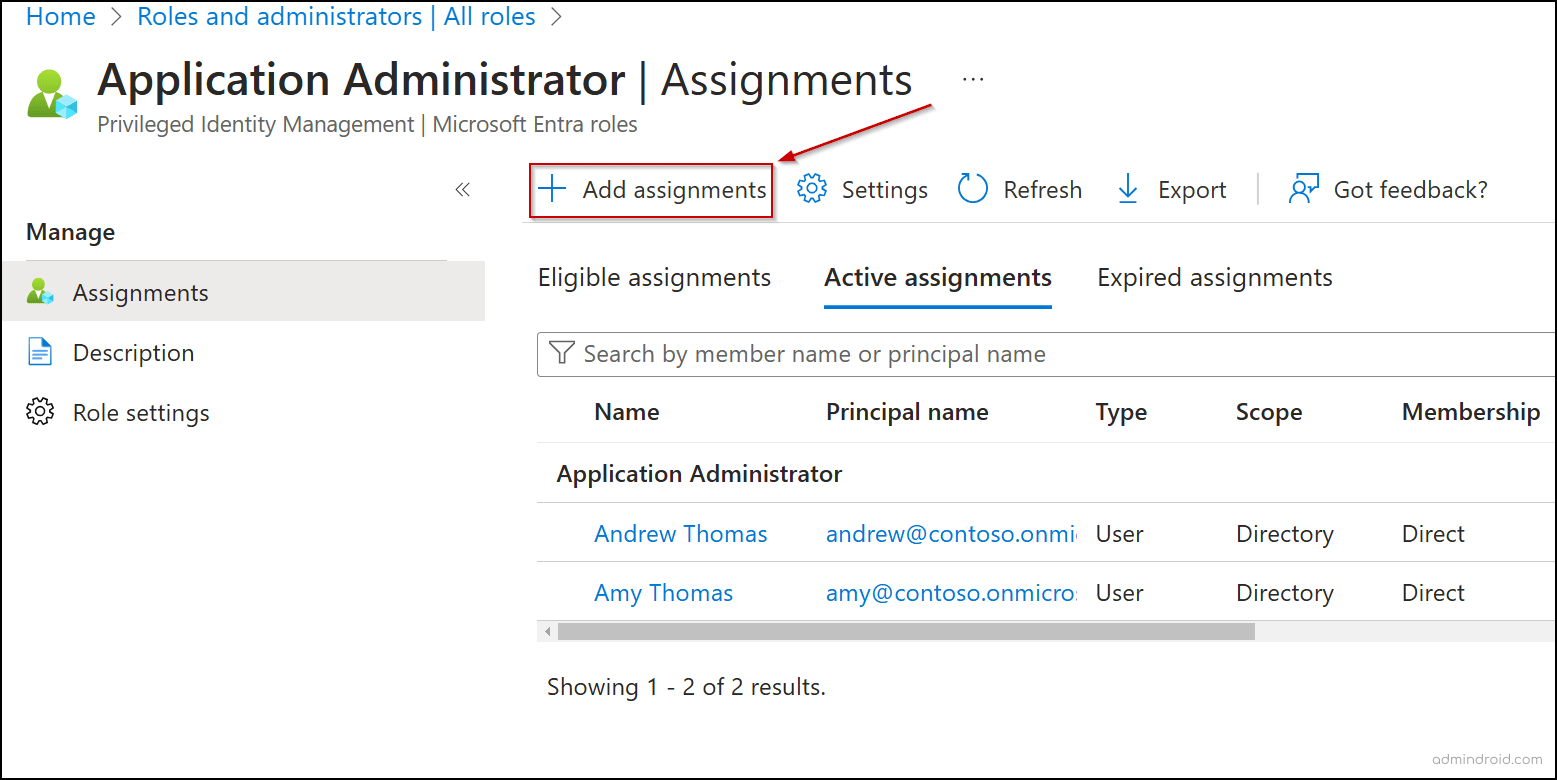Click the Description document icon in sidebar

[40, 353]
